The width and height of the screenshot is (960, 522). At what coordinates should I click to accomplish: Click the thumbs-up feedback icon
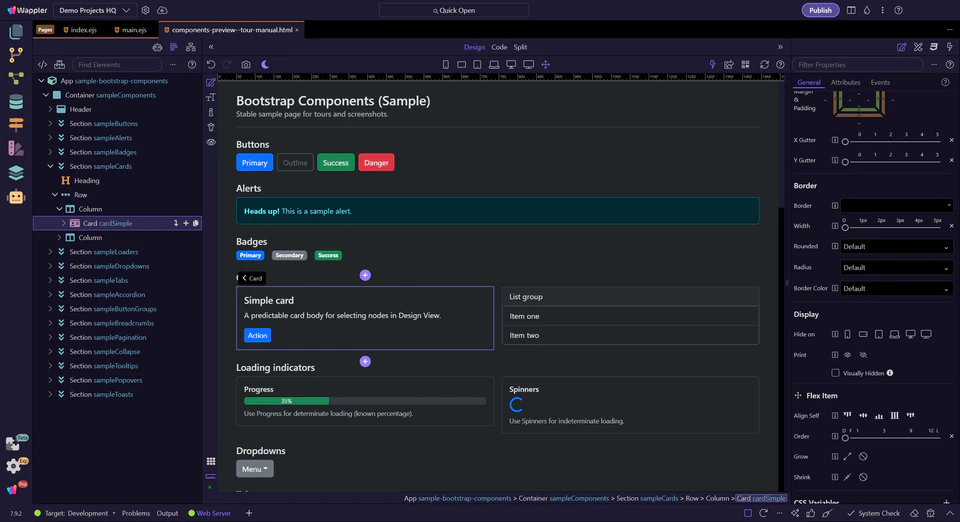811,513
